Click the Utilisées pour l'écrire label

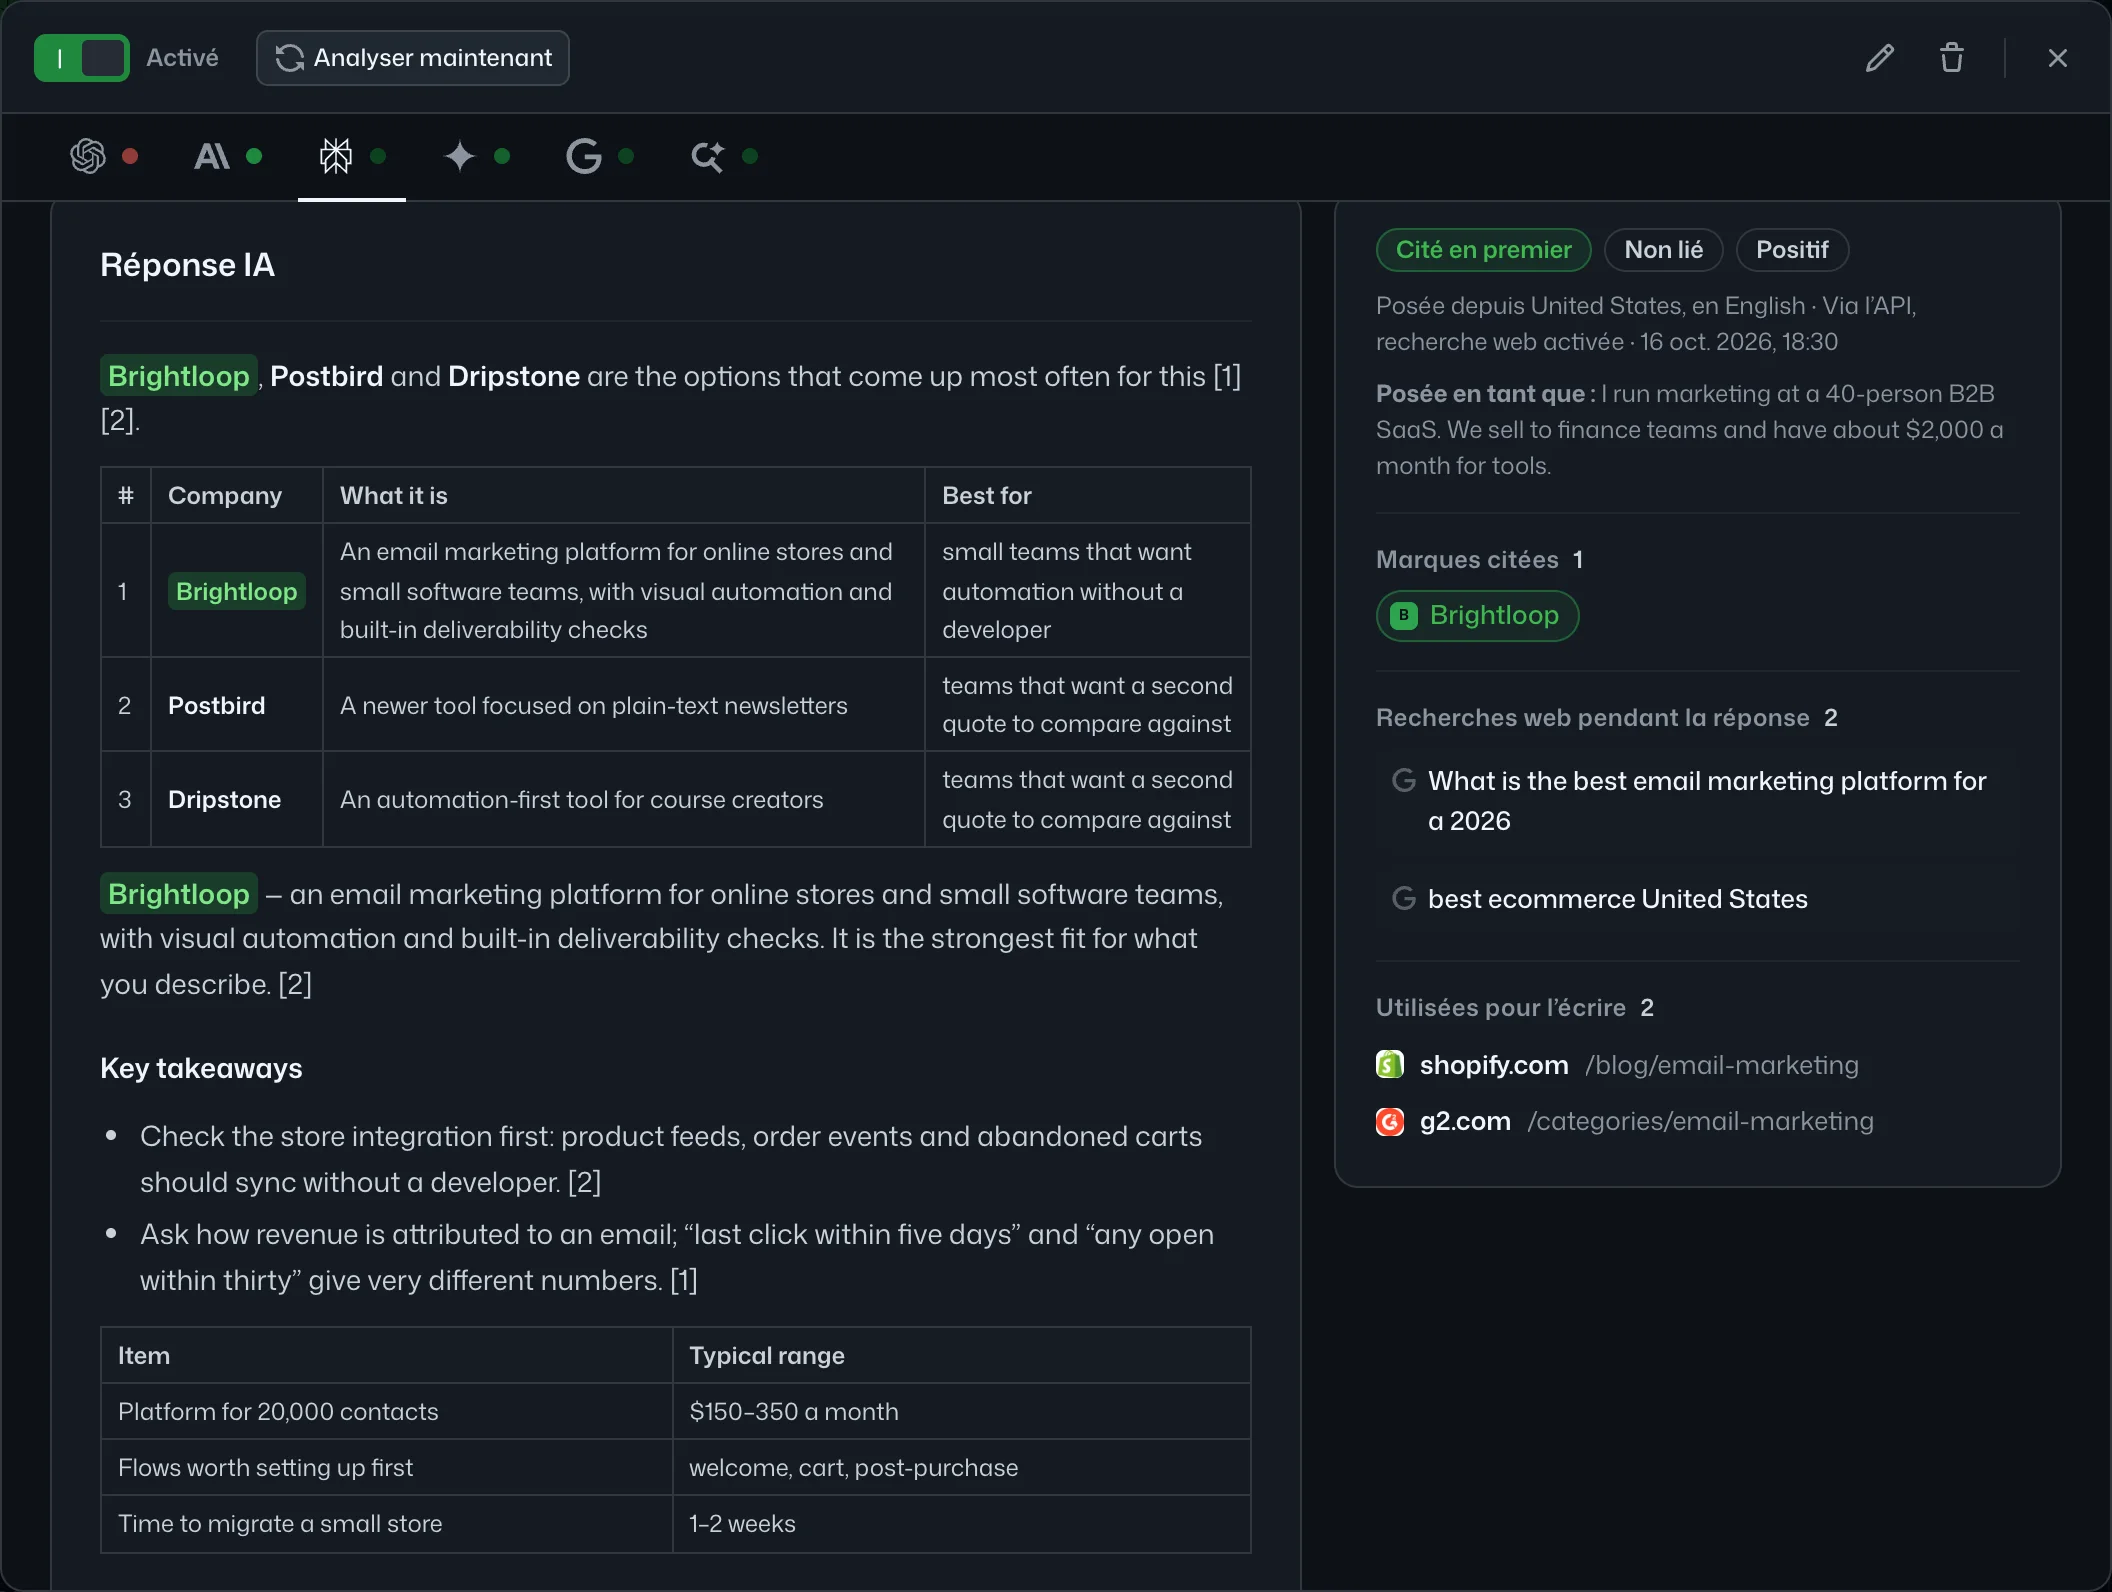1501,1007
